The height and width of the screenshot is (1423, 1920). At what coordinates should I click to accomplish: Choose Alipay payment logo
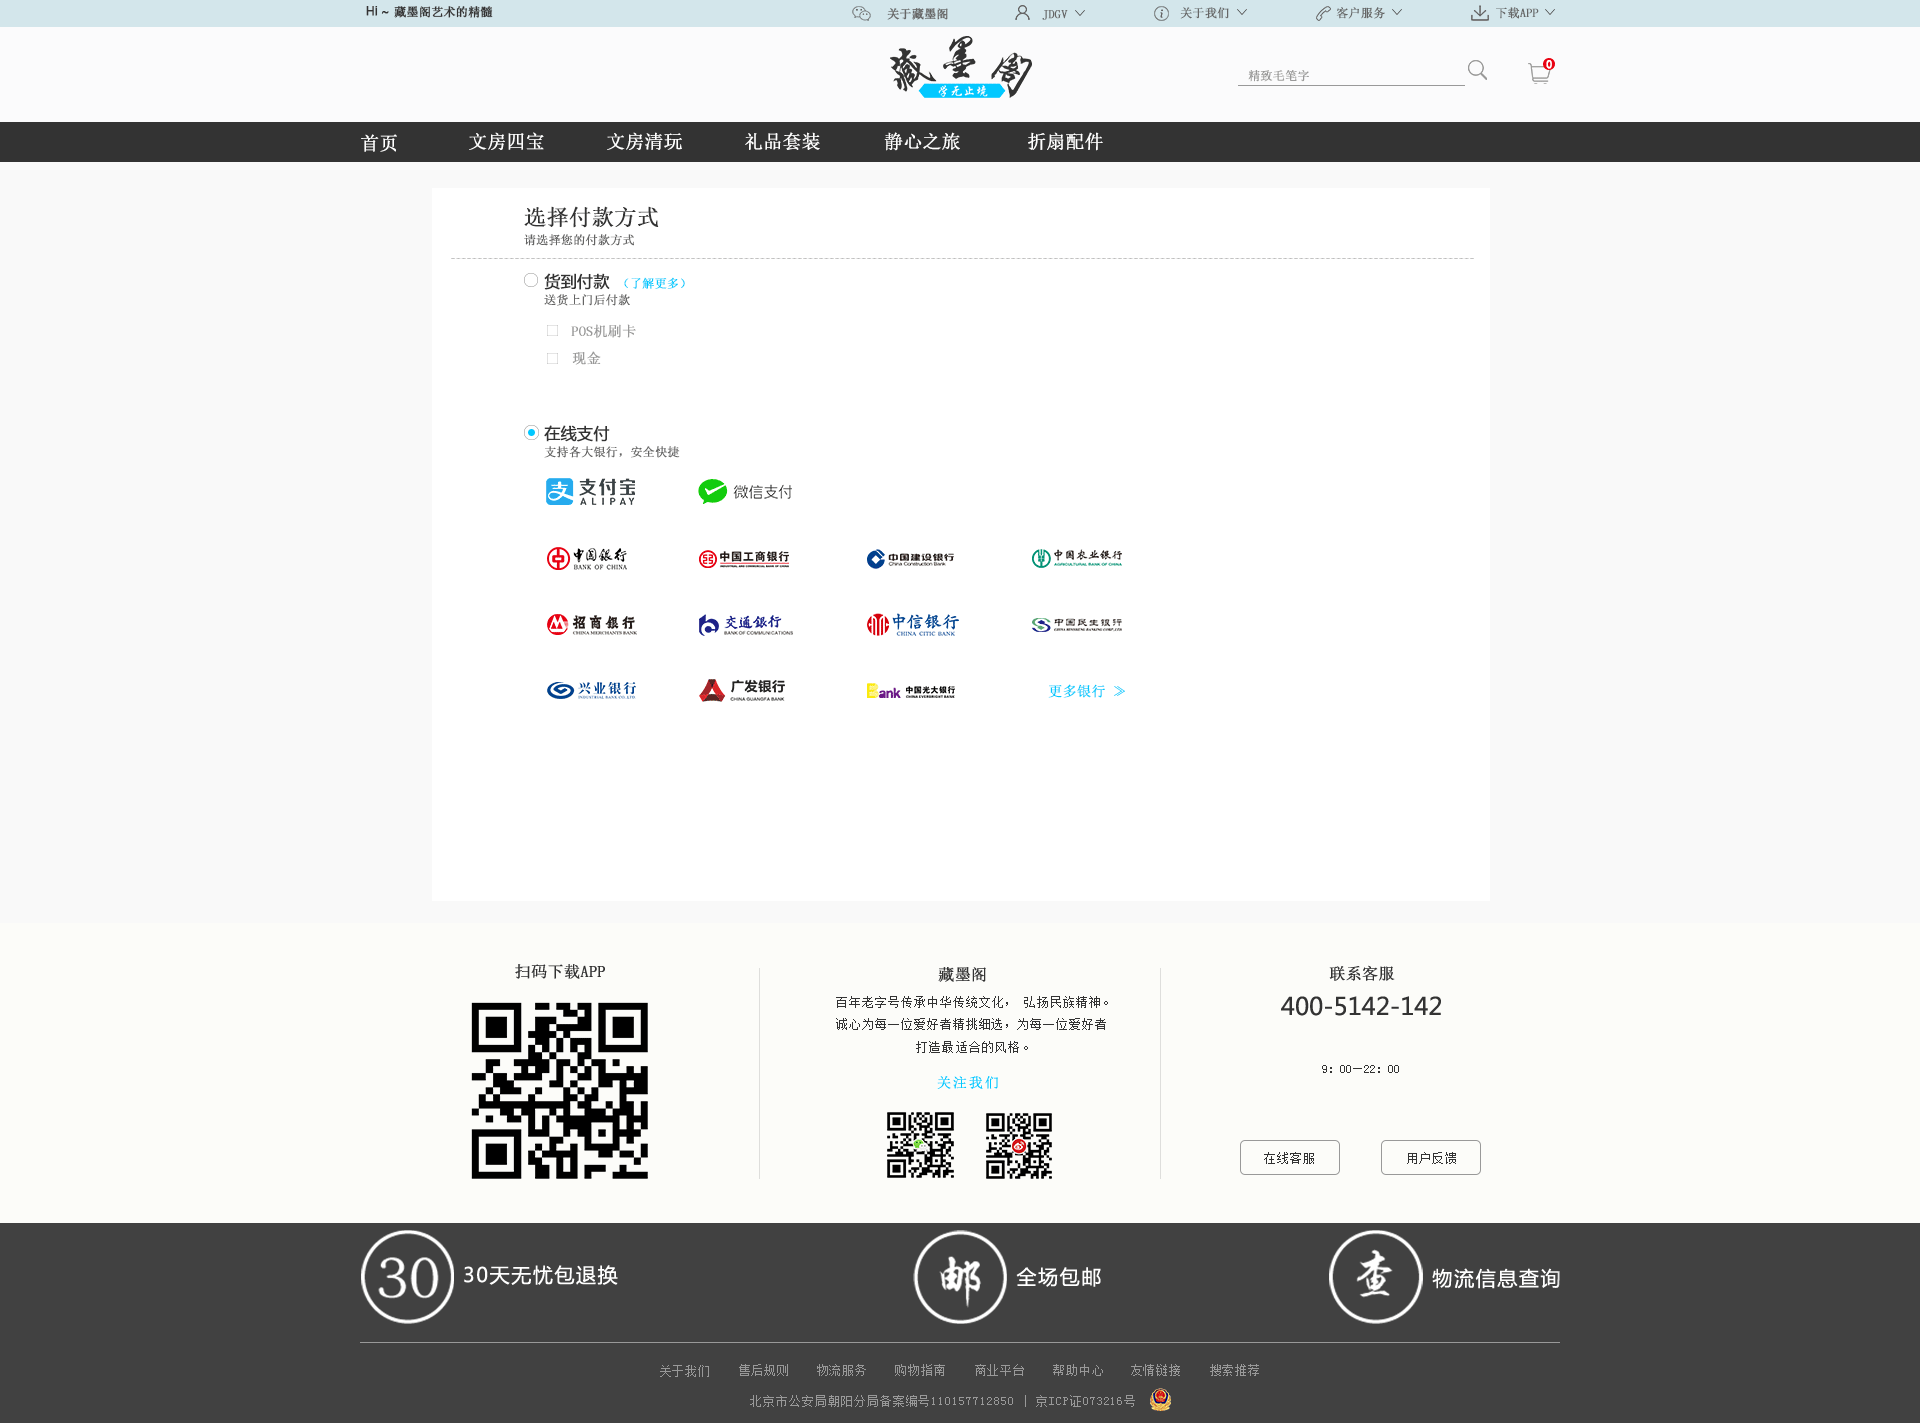[590, 491]
